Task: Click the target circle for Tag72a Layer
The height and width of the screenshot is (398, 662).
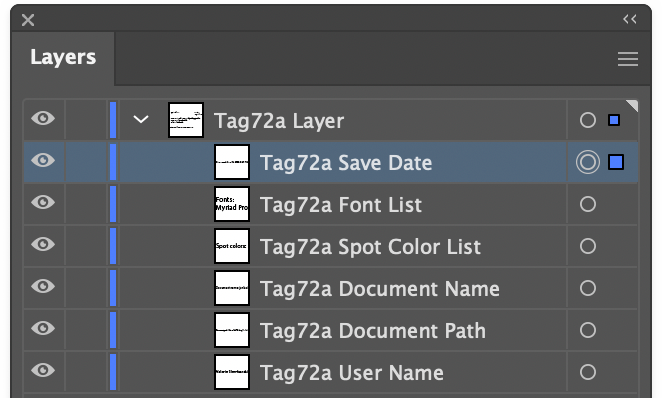Action: tap(588, 120)
